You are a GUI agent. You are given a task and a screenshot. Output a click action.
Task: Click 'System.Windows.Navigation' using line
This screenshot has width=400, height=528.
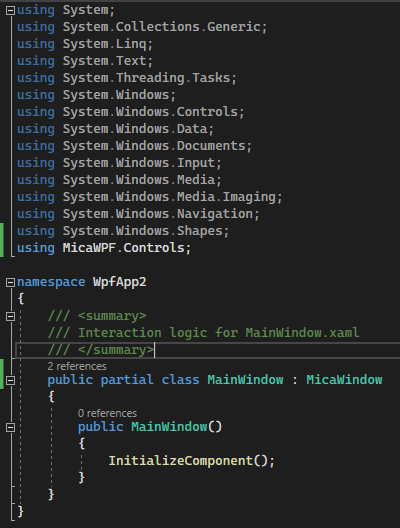pos(138,214)
